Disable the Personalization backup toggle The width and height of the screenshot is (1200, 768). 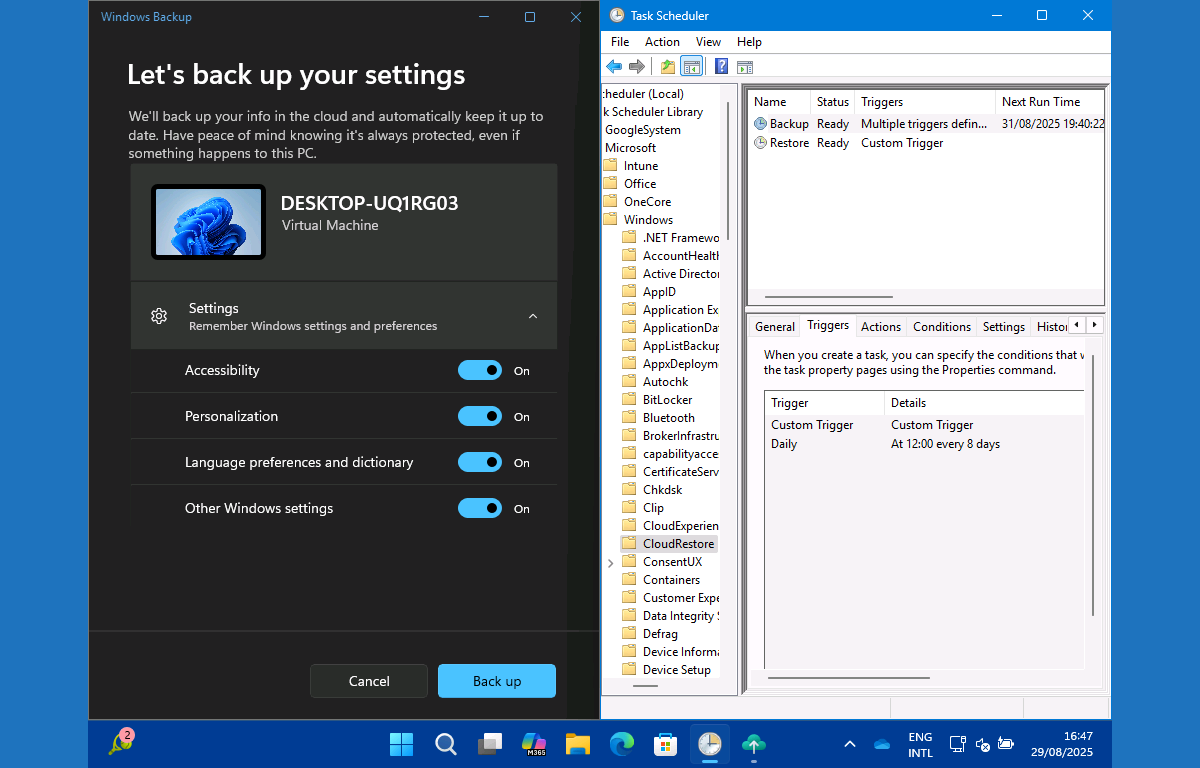[480, 416]
